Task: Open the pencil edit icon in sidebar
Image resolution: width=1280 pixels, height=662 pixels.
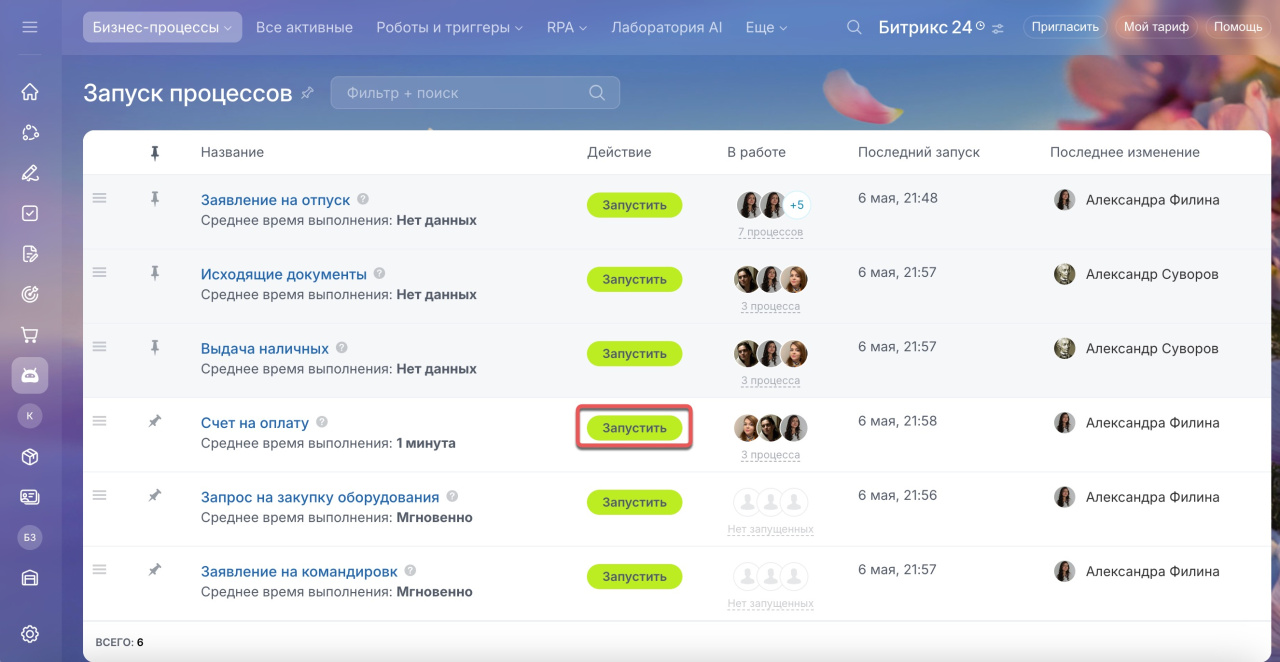Action: 30,173
